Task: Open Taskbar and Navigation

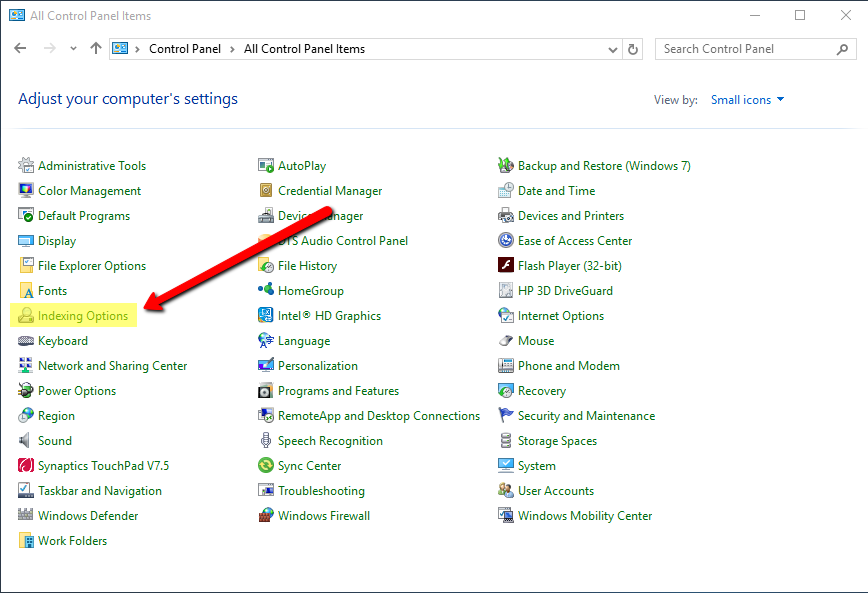Action: [x=100, y=491]
